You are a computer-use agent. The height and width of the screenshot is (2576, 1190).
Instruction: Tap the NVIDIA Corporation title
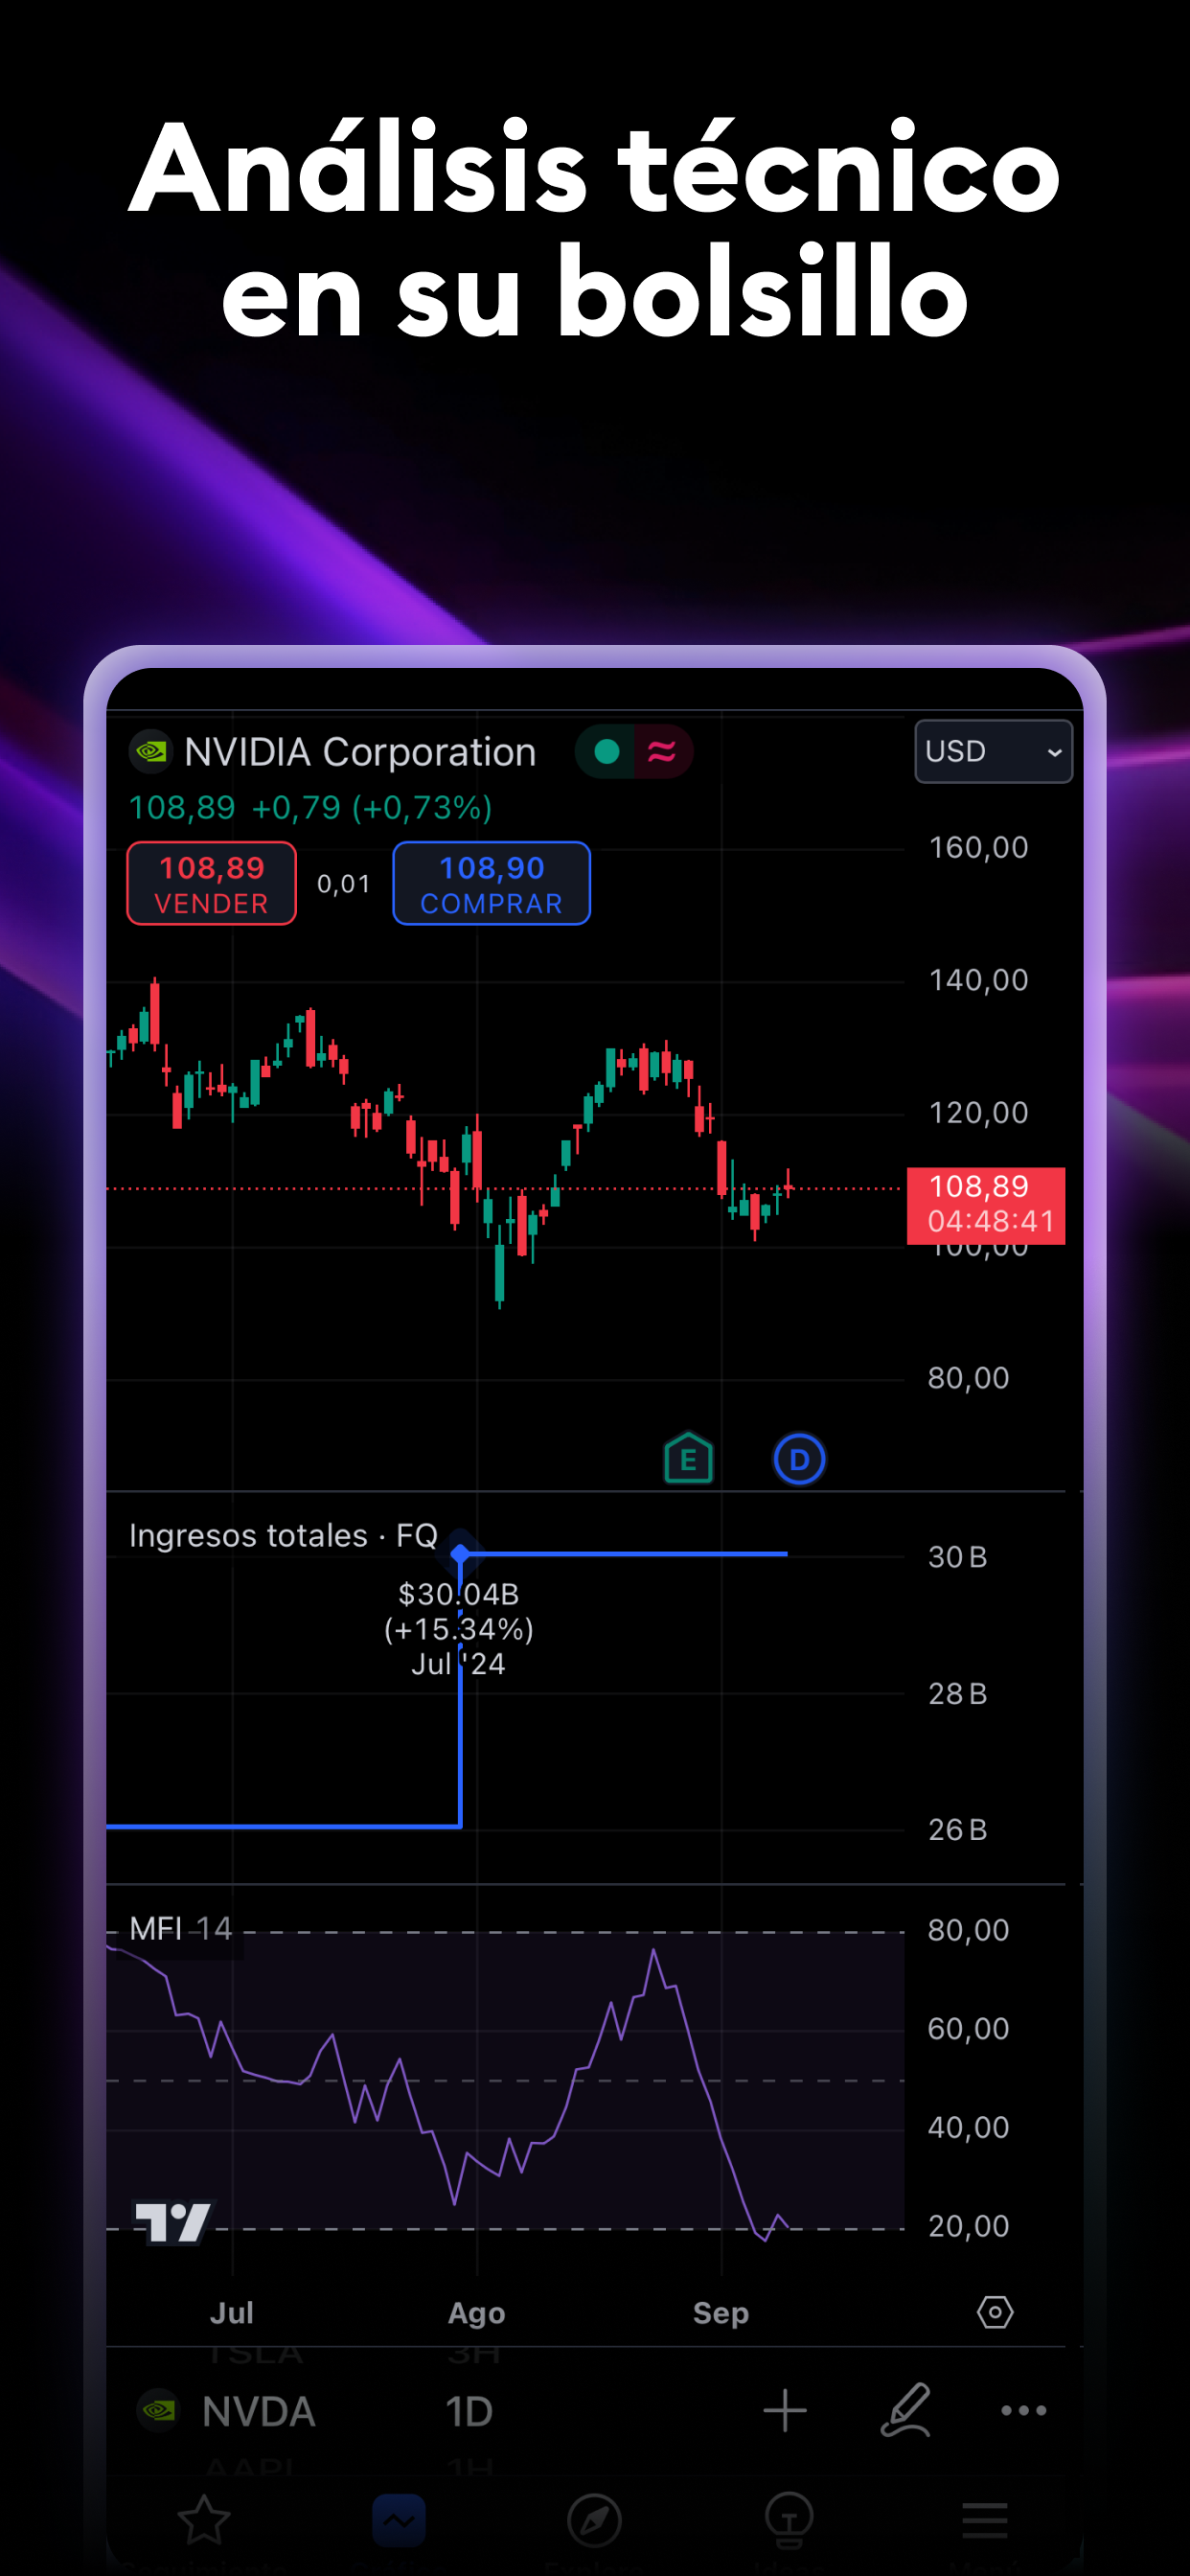pos(360,752)
